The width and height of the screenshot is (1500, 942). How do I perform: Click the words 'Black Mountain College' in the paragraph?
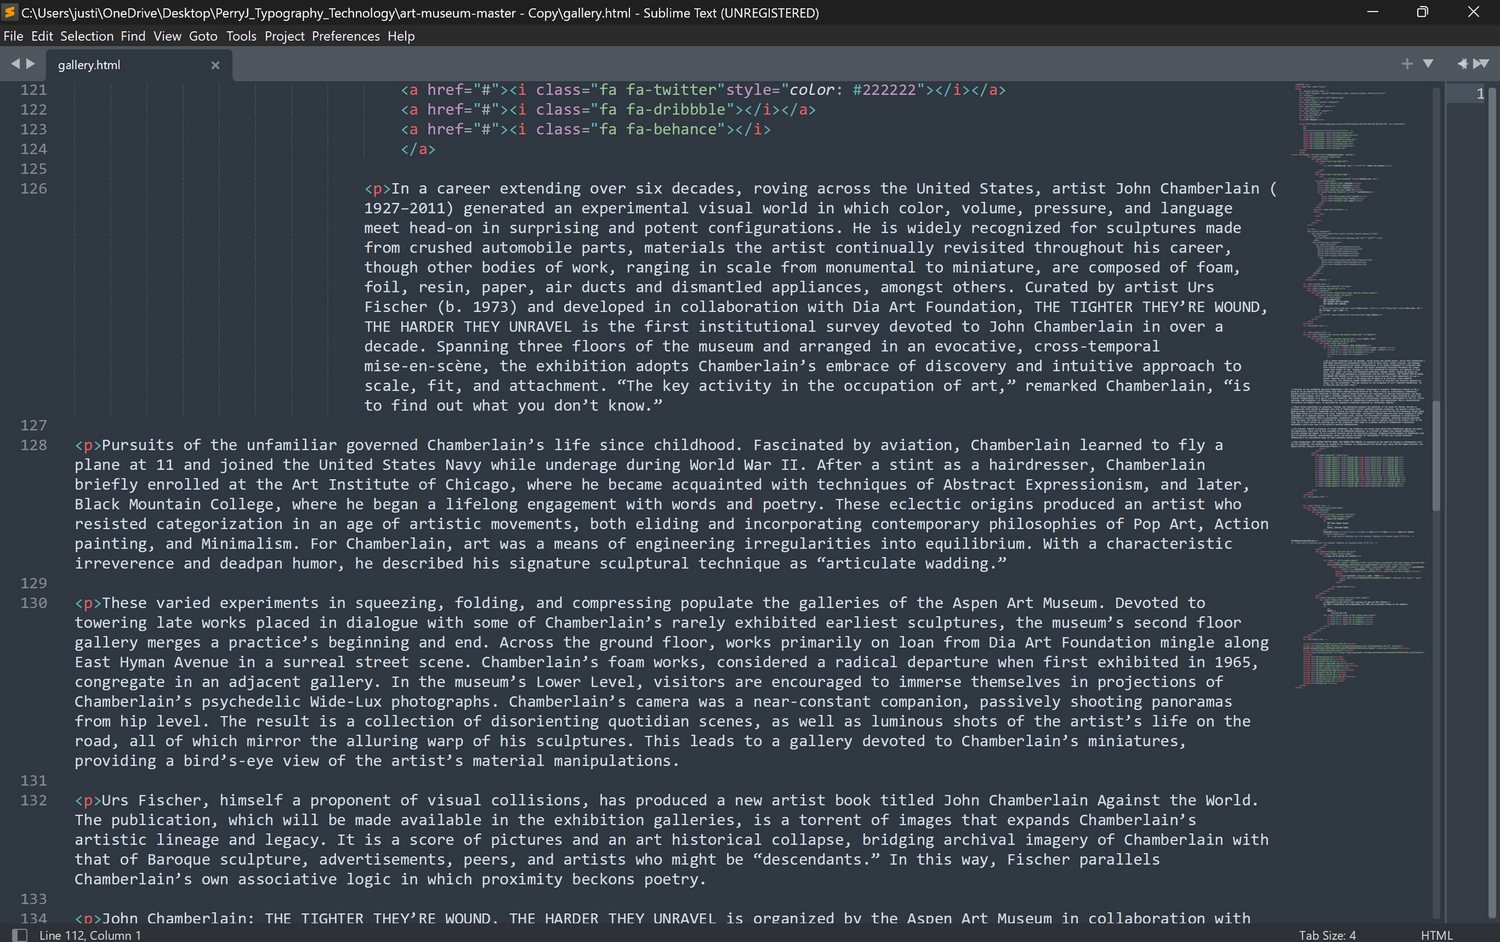point(174,504)
